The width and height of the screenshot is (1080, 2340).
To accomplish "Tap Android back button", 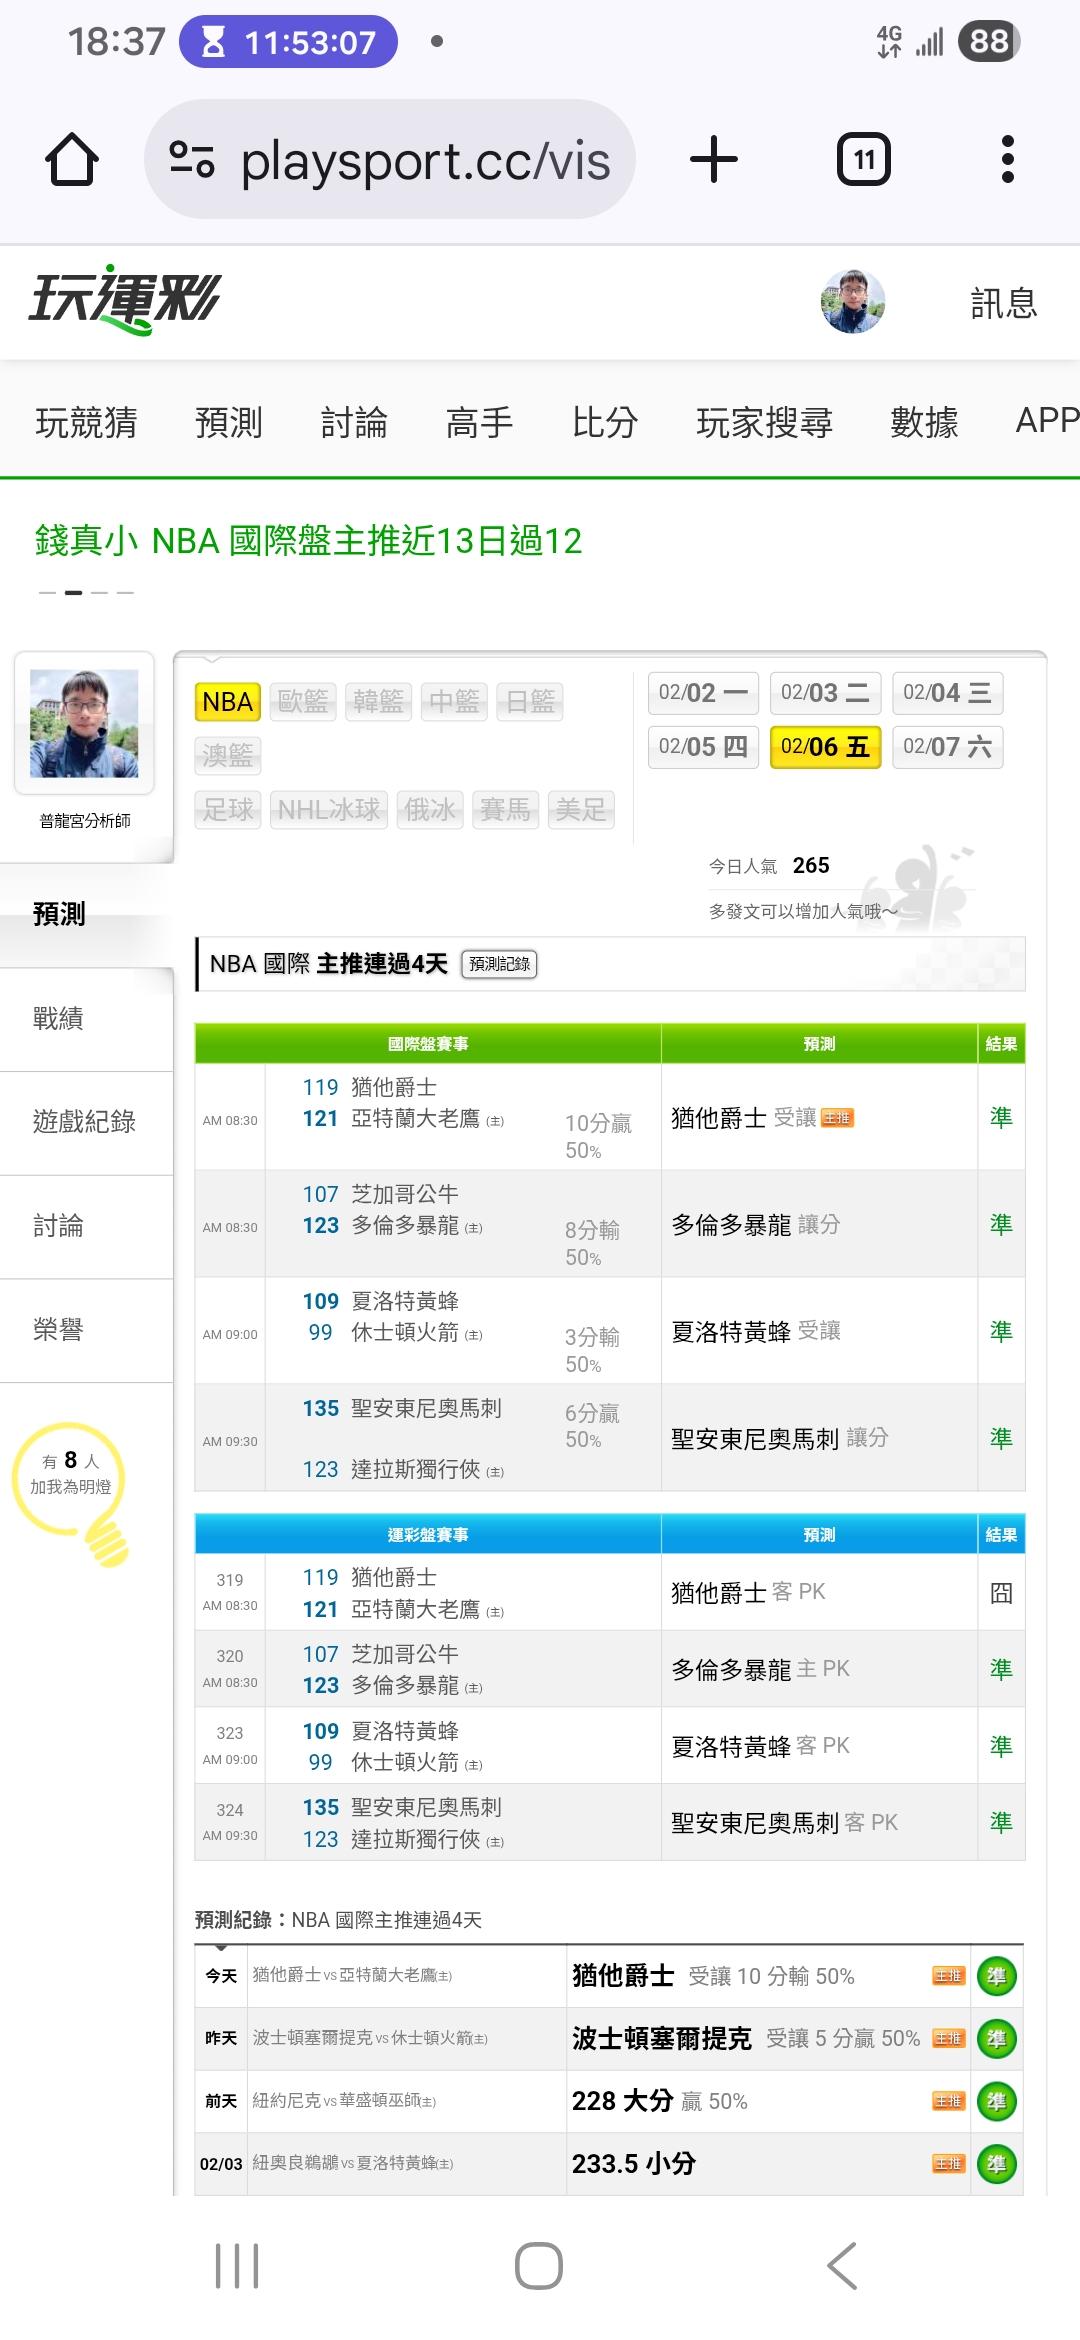I will click(x=842, y=2266).
